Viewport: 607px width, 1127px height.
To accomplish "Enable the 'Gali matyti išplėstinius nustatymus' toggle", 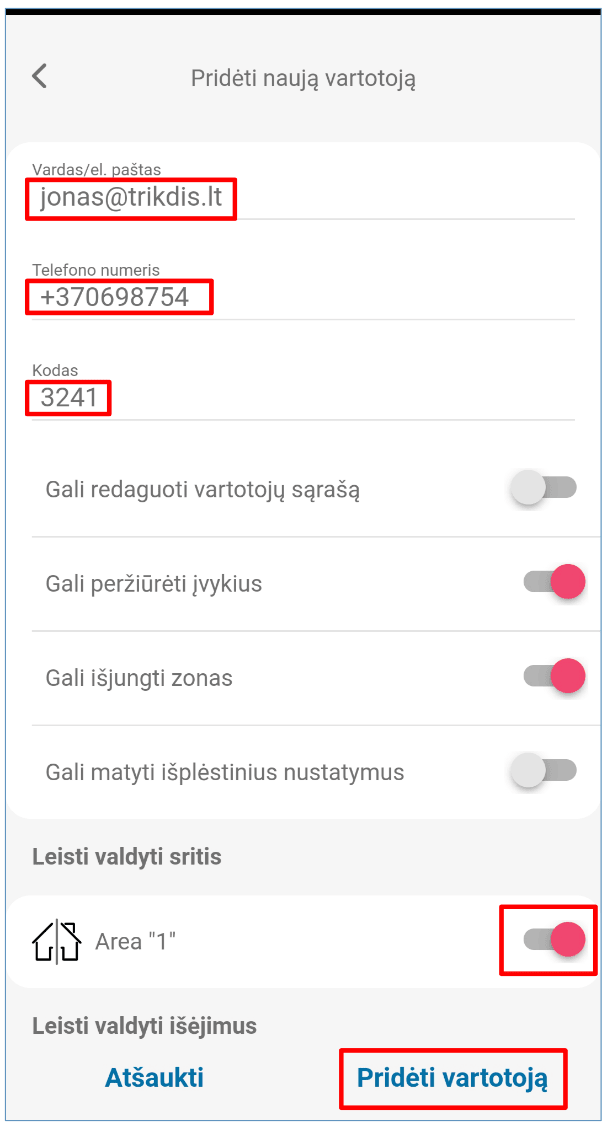I will pyautogui.click(x=543, y=770).
